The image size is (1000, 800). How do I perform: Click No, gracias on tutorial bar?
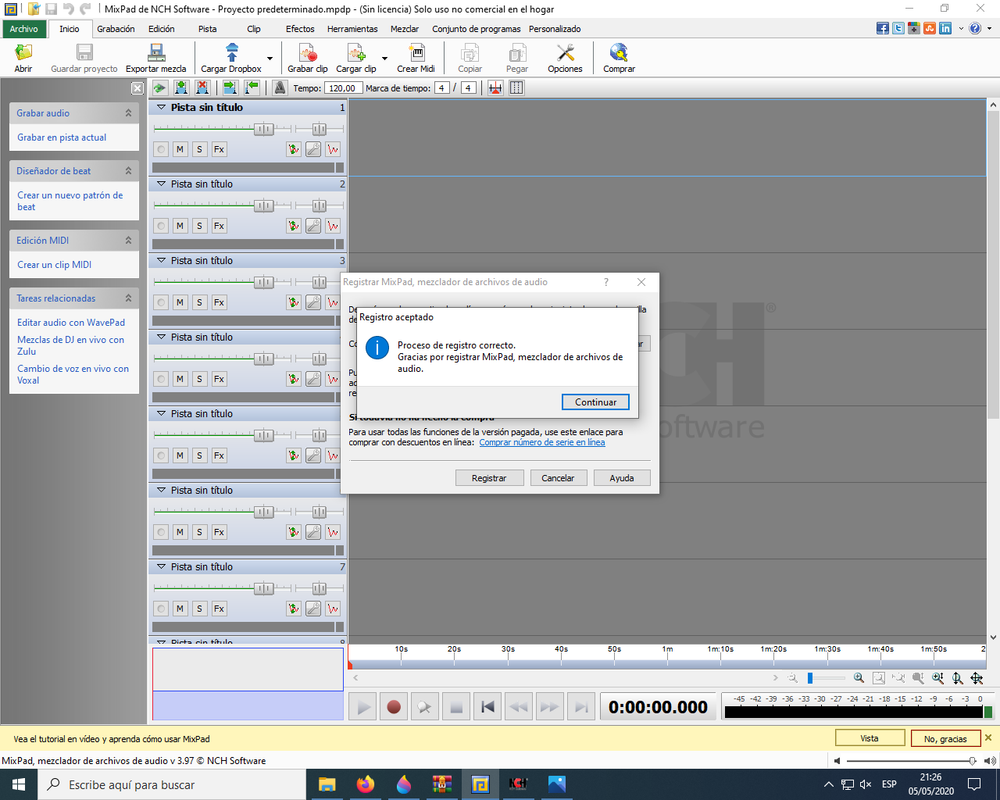click(945, 739)
